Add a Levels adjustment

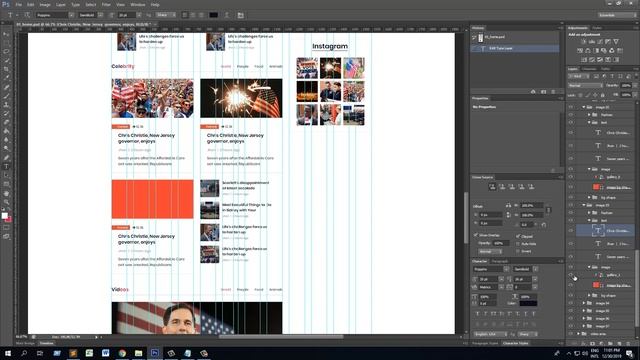[591, 42]
